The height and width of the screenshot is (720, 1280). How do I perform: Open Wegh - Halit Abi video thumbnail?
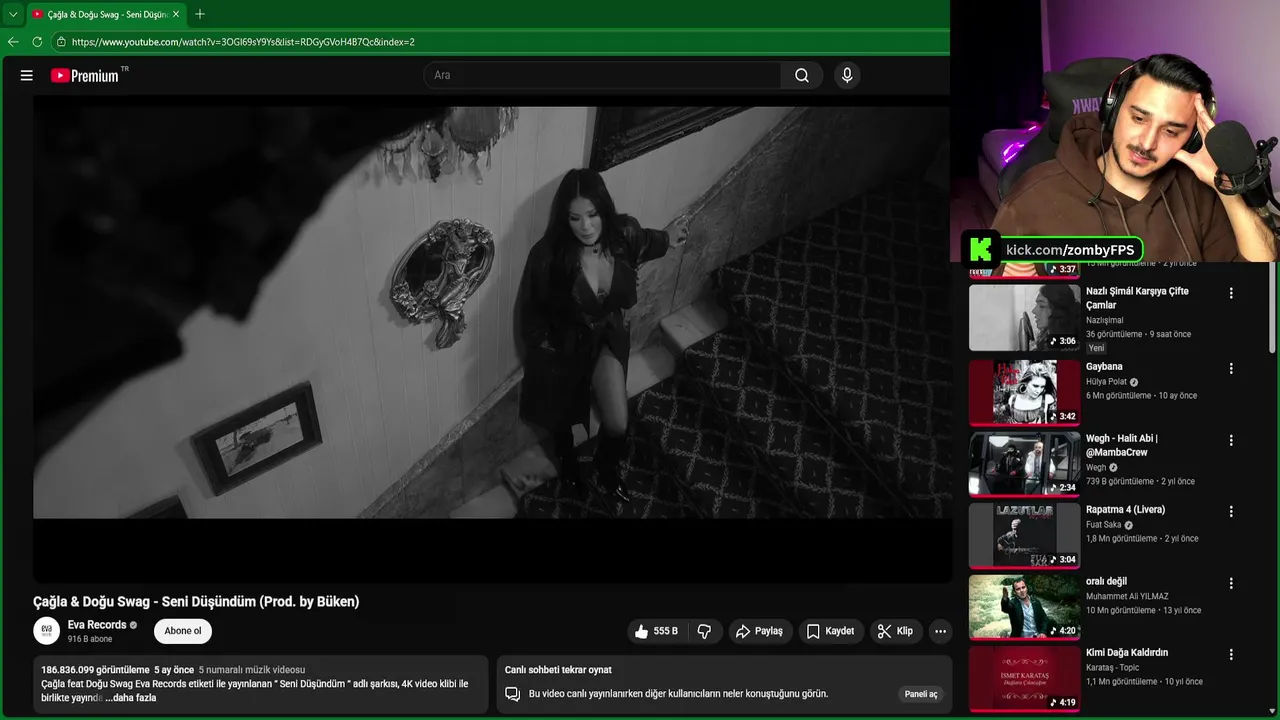(x=1024, y=464)
